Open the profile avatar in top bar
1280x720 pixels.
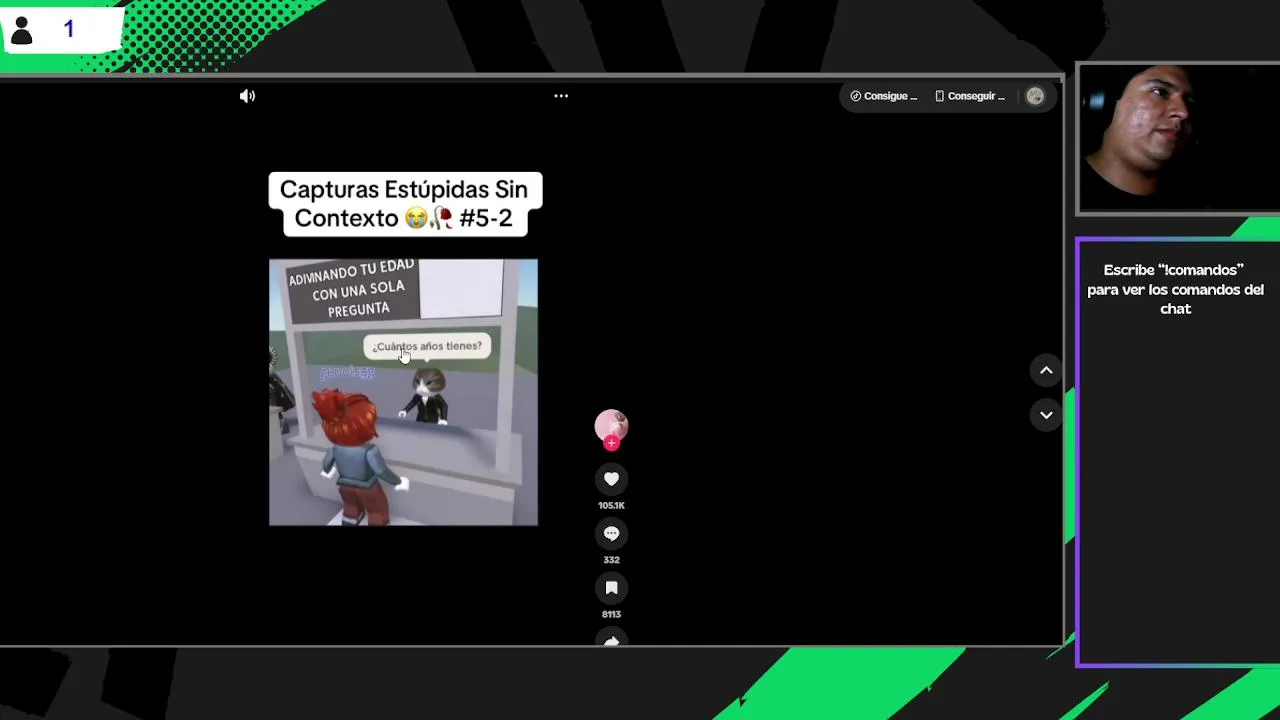point(1035,96)
